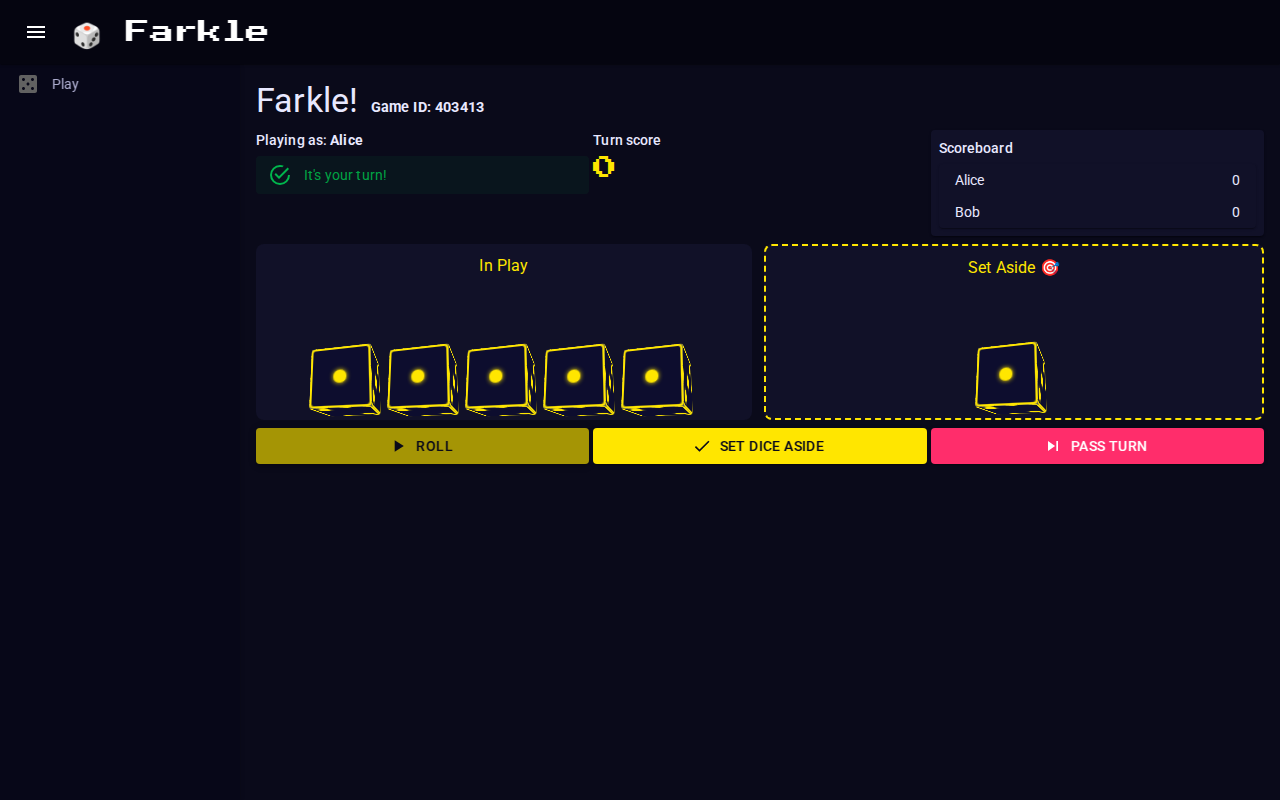Click the Farkle app title
The height and width of the screenshot is (800, 1280).
tap(196, 31)
